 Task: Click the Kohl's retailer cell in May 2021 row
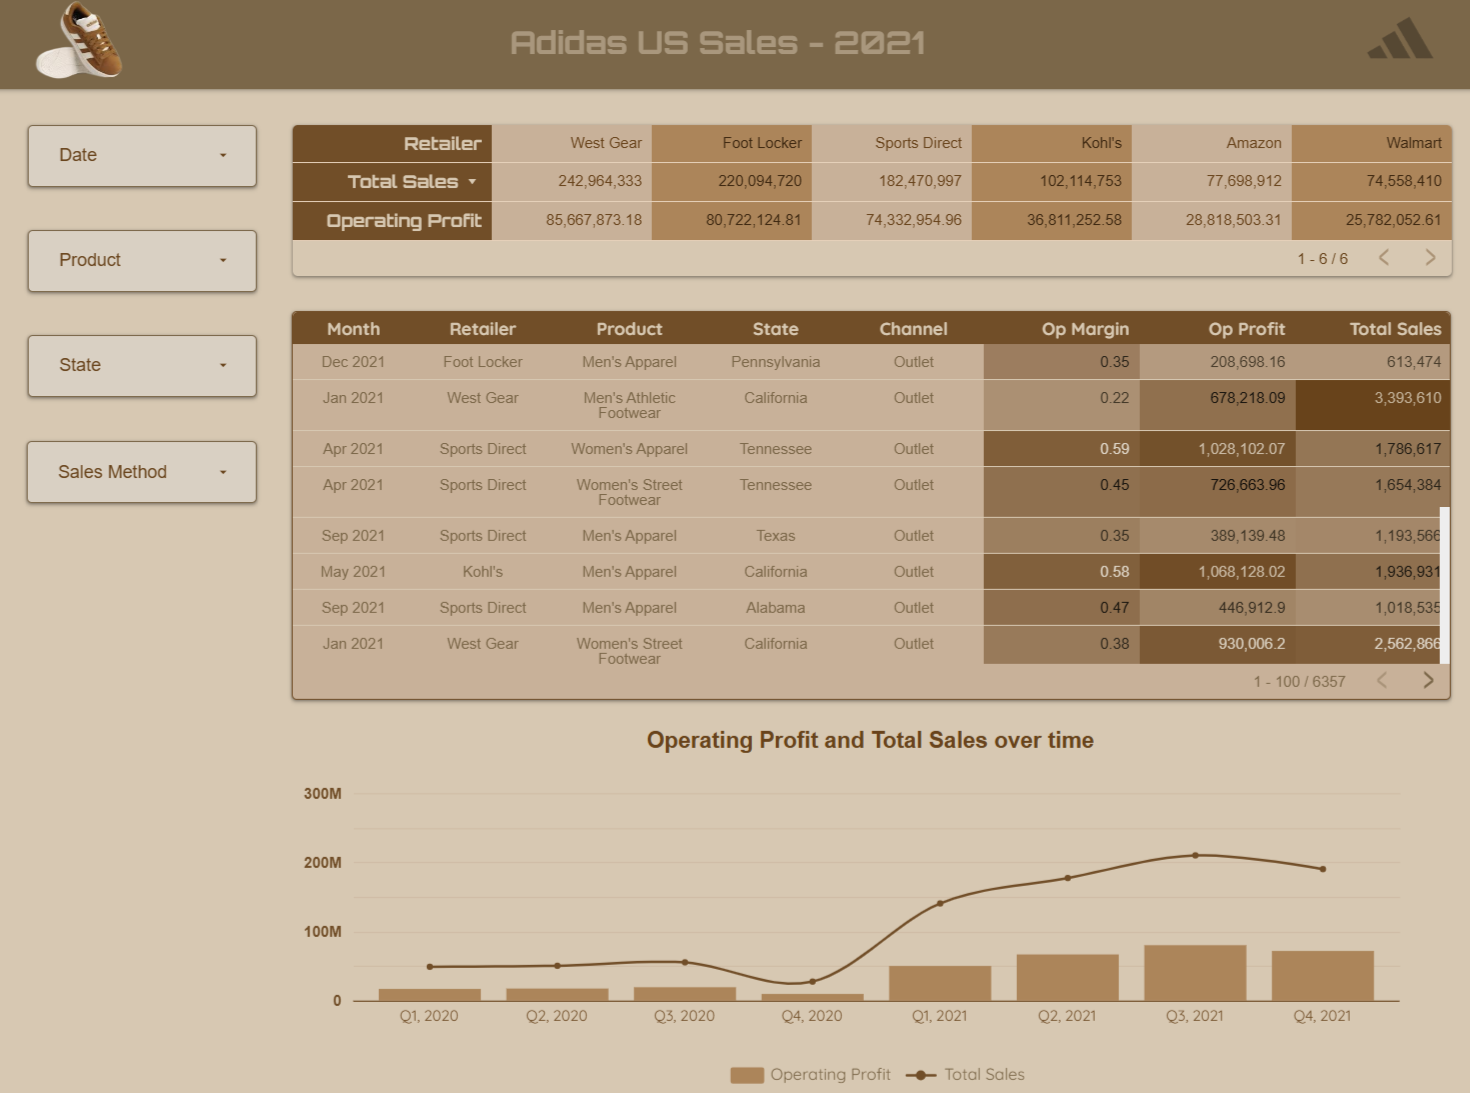click(x=482, y=572)
